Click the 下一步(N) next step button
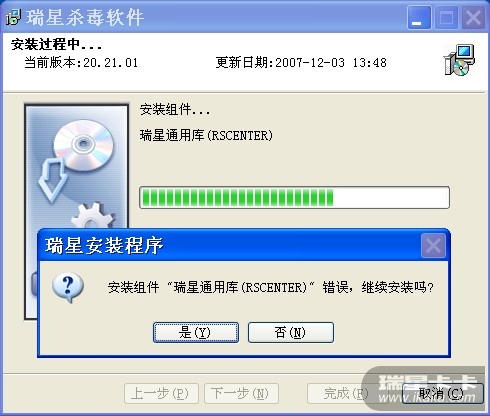 click(x=241, y=394)
